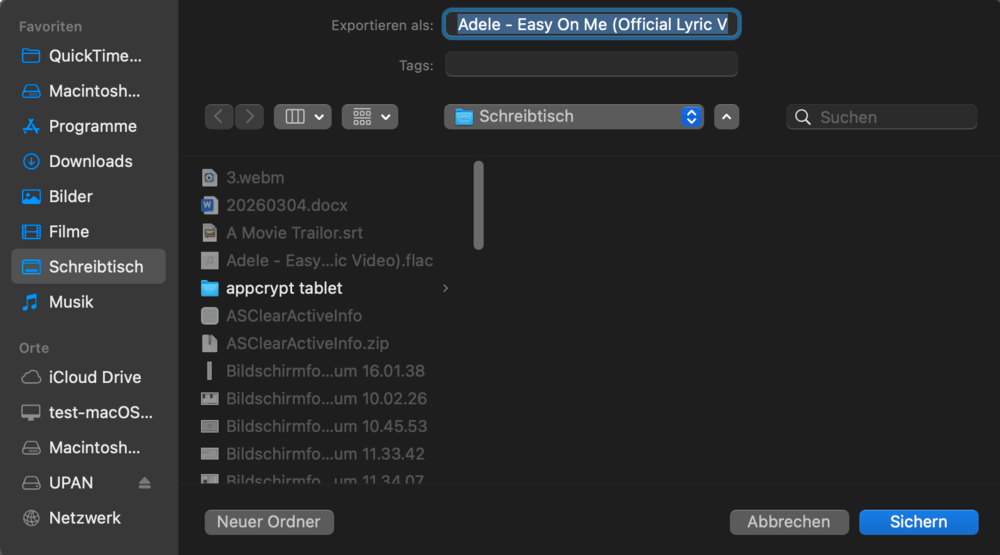
Task: Click the Sichern button
Action: [918, 522]
